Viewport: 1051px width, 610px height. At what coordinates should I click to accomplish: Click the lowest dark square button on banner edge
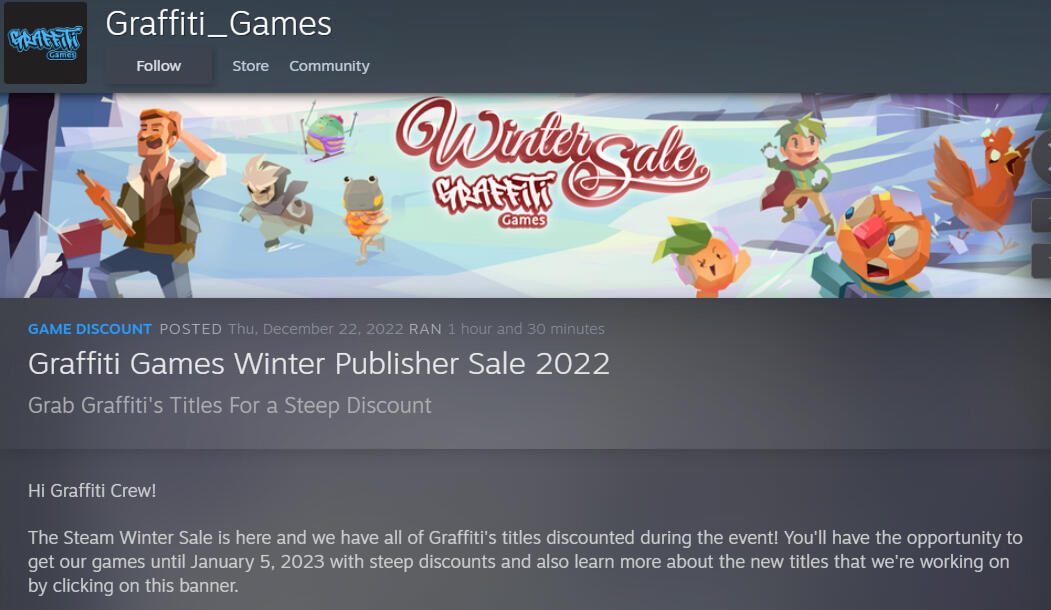click(1042, 261)
